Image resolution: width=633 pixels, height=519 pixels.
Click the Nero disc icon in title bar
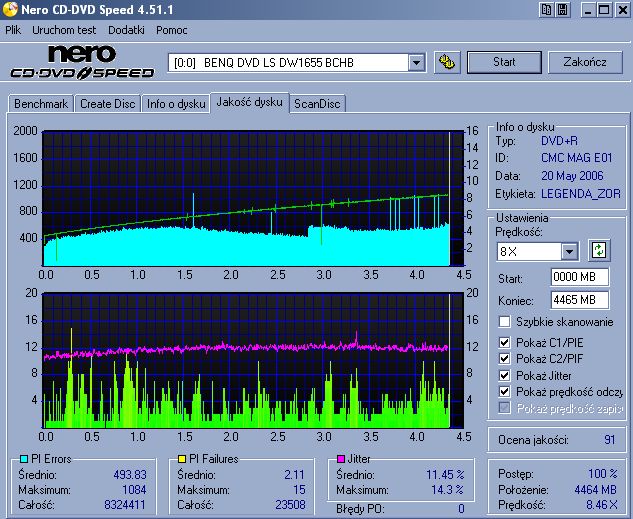click(x=10, y=9)
